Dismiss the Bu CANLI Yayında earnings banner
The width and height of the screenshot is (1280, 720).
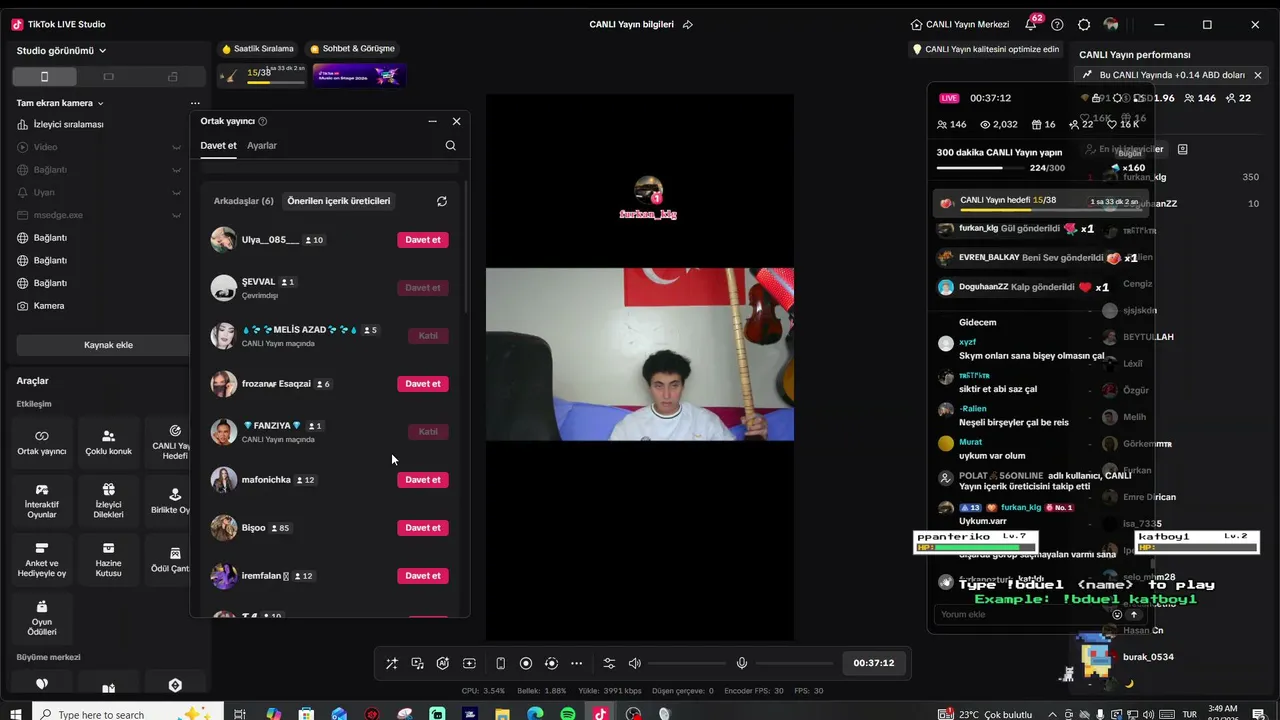(1258, 75)
